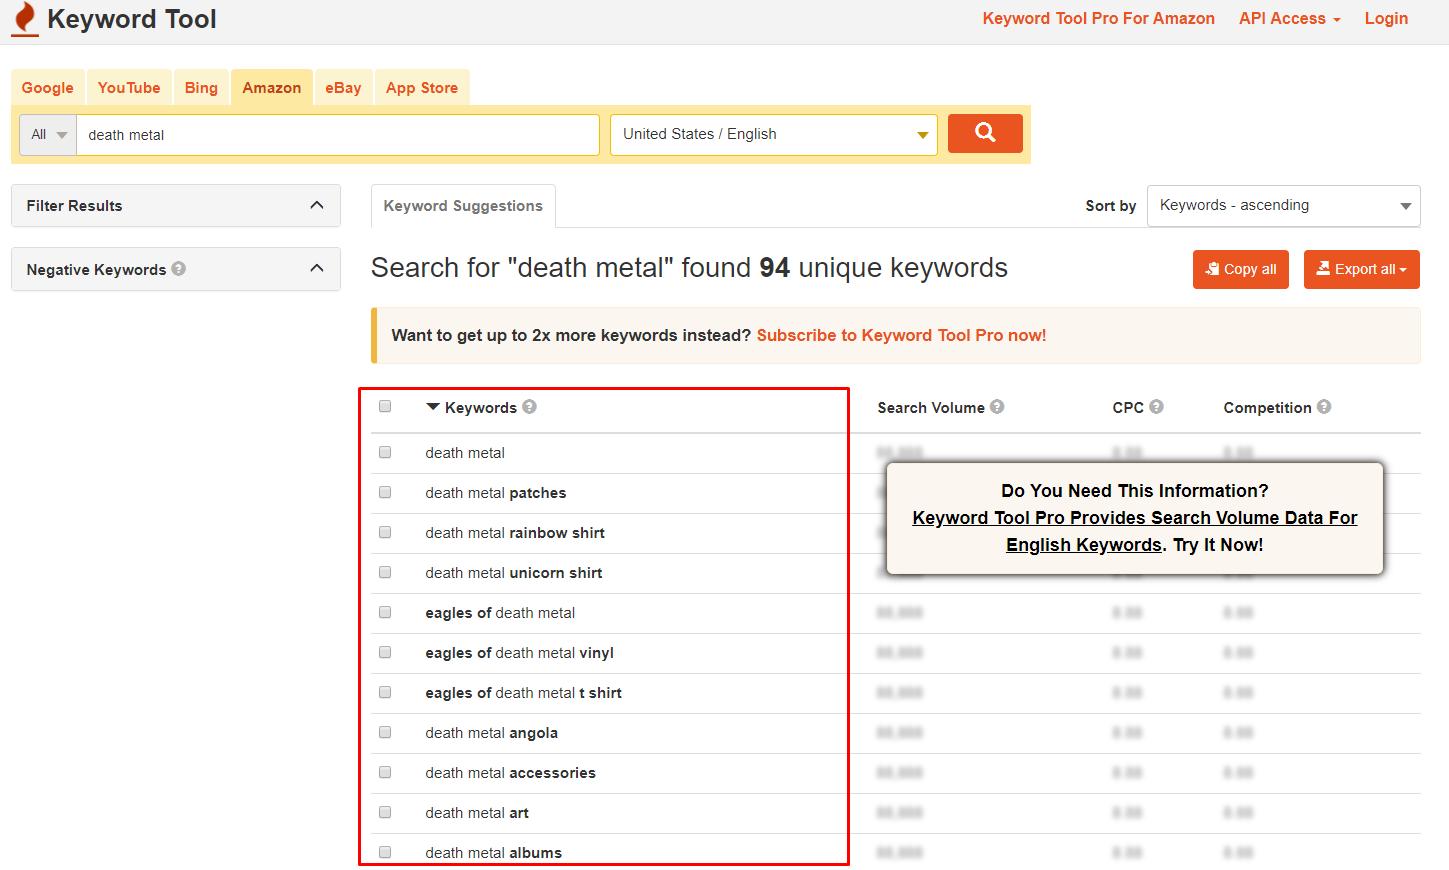The width and height of the screenshot is (1449, 870).
Task: Switch to the YouTube tab
Action: coord(129,88)
